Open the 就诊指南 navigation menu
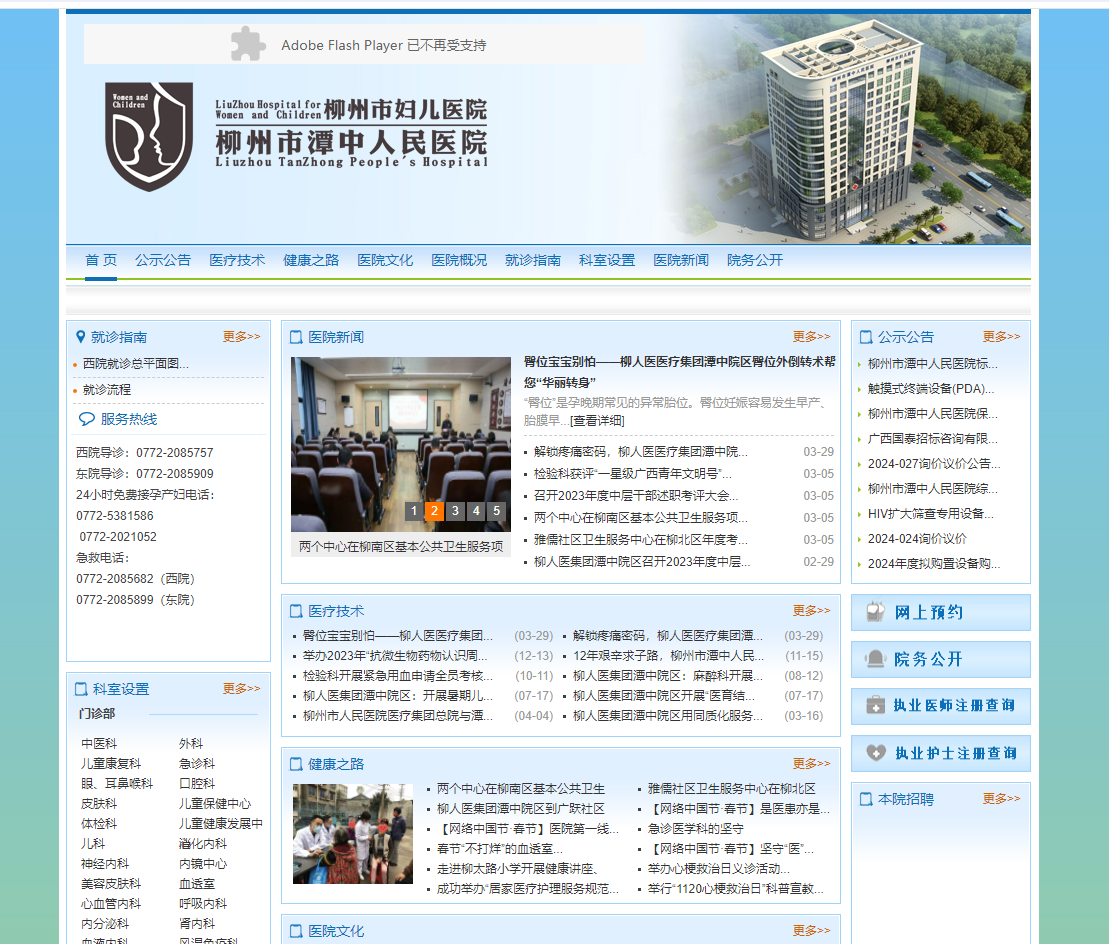The height and width of the screenshot is (944, 1109). [533, 260]
